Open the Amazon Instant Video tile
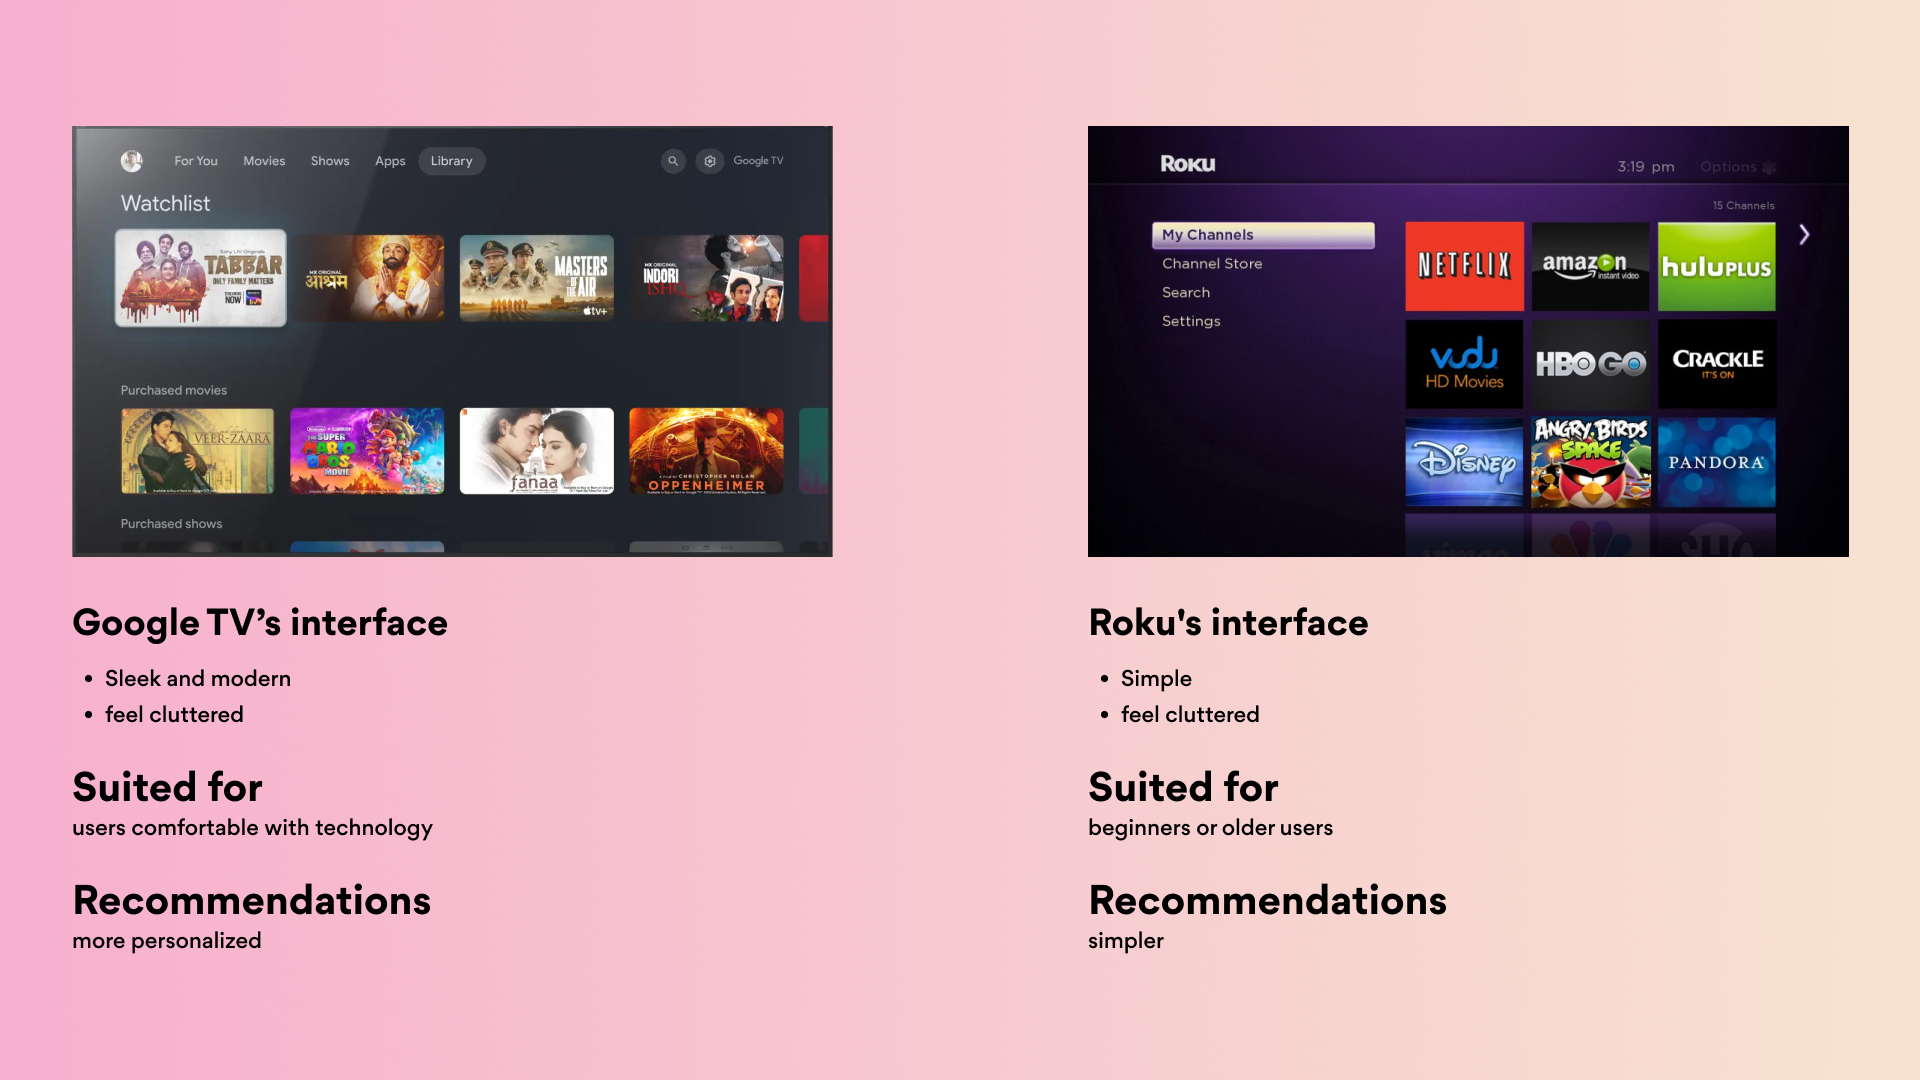The width and height of the screenshot is (1920, 1080). pyautogui.click(x=1590, y=266)
